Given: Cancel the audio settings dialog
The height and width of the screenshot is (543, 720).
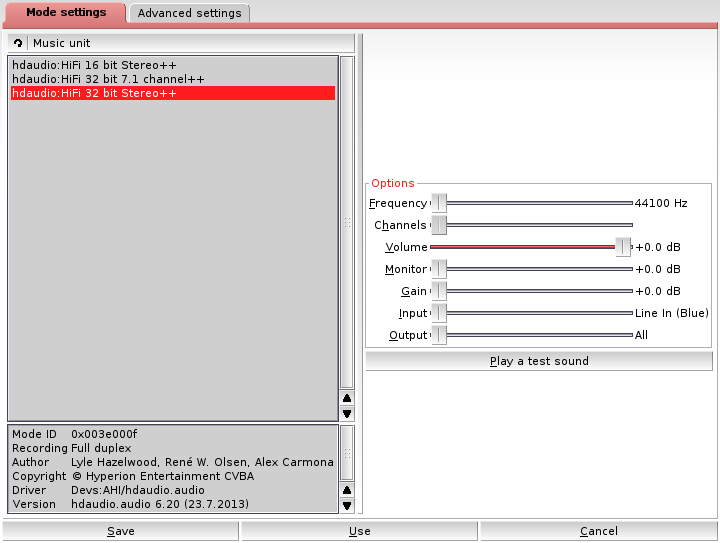Looking at the screenshot, I should (598, 531).
